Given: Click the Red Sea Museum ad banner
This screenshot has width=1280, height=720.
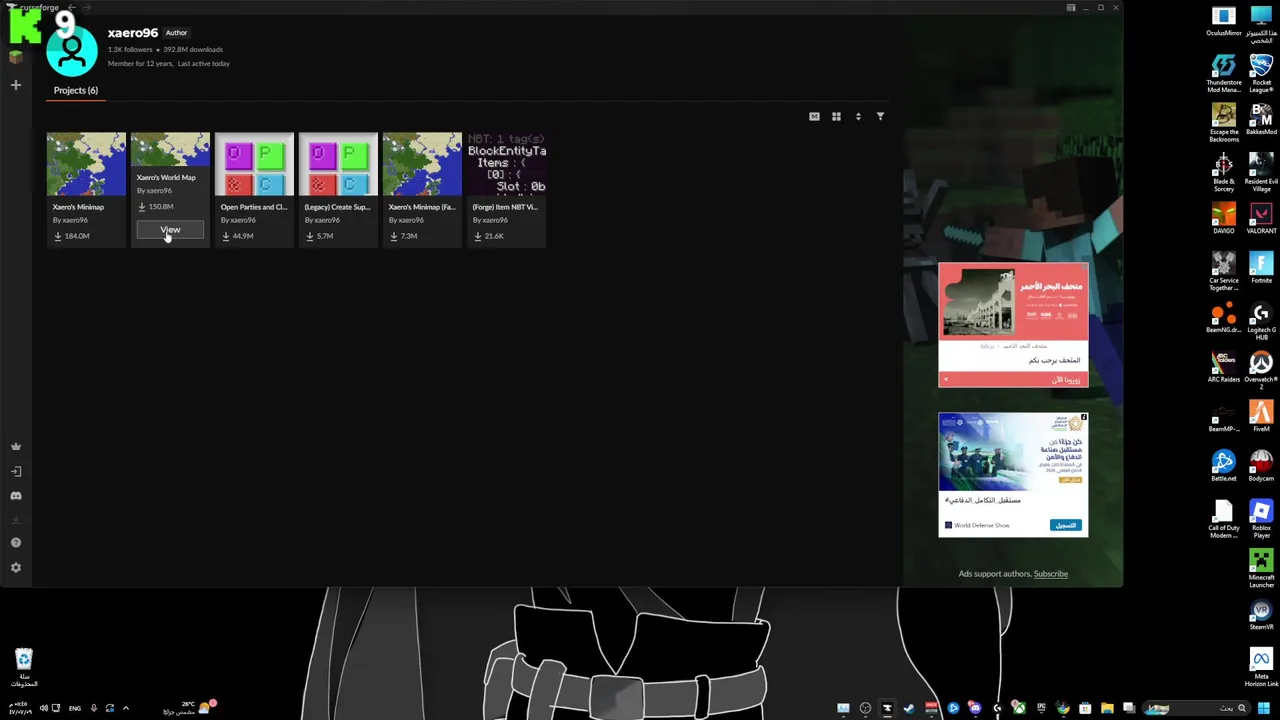Looking at the screenshot, I should click(1013, 325).
